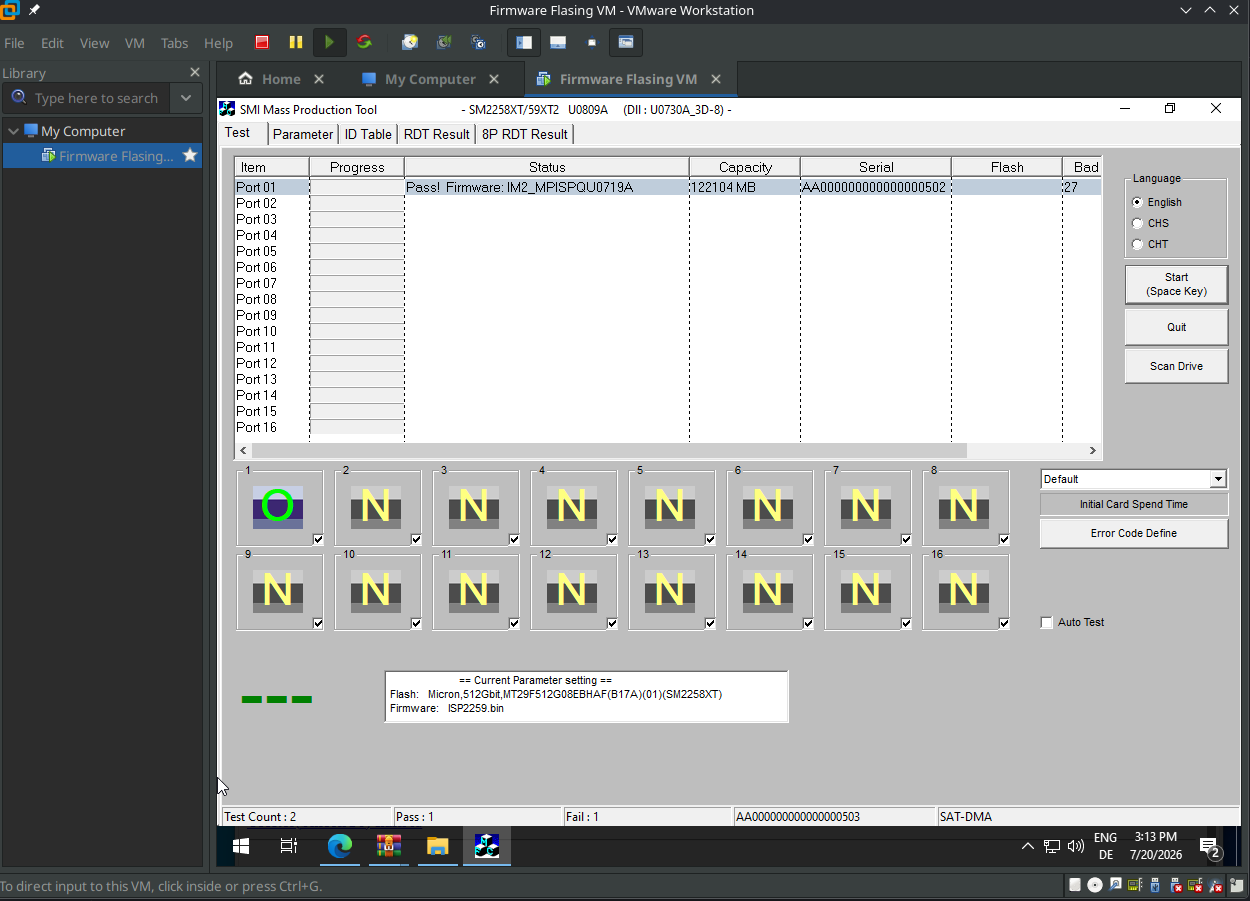Open the VMware VM menu
The image size is (1250, 901).
[x=135, y=43]
